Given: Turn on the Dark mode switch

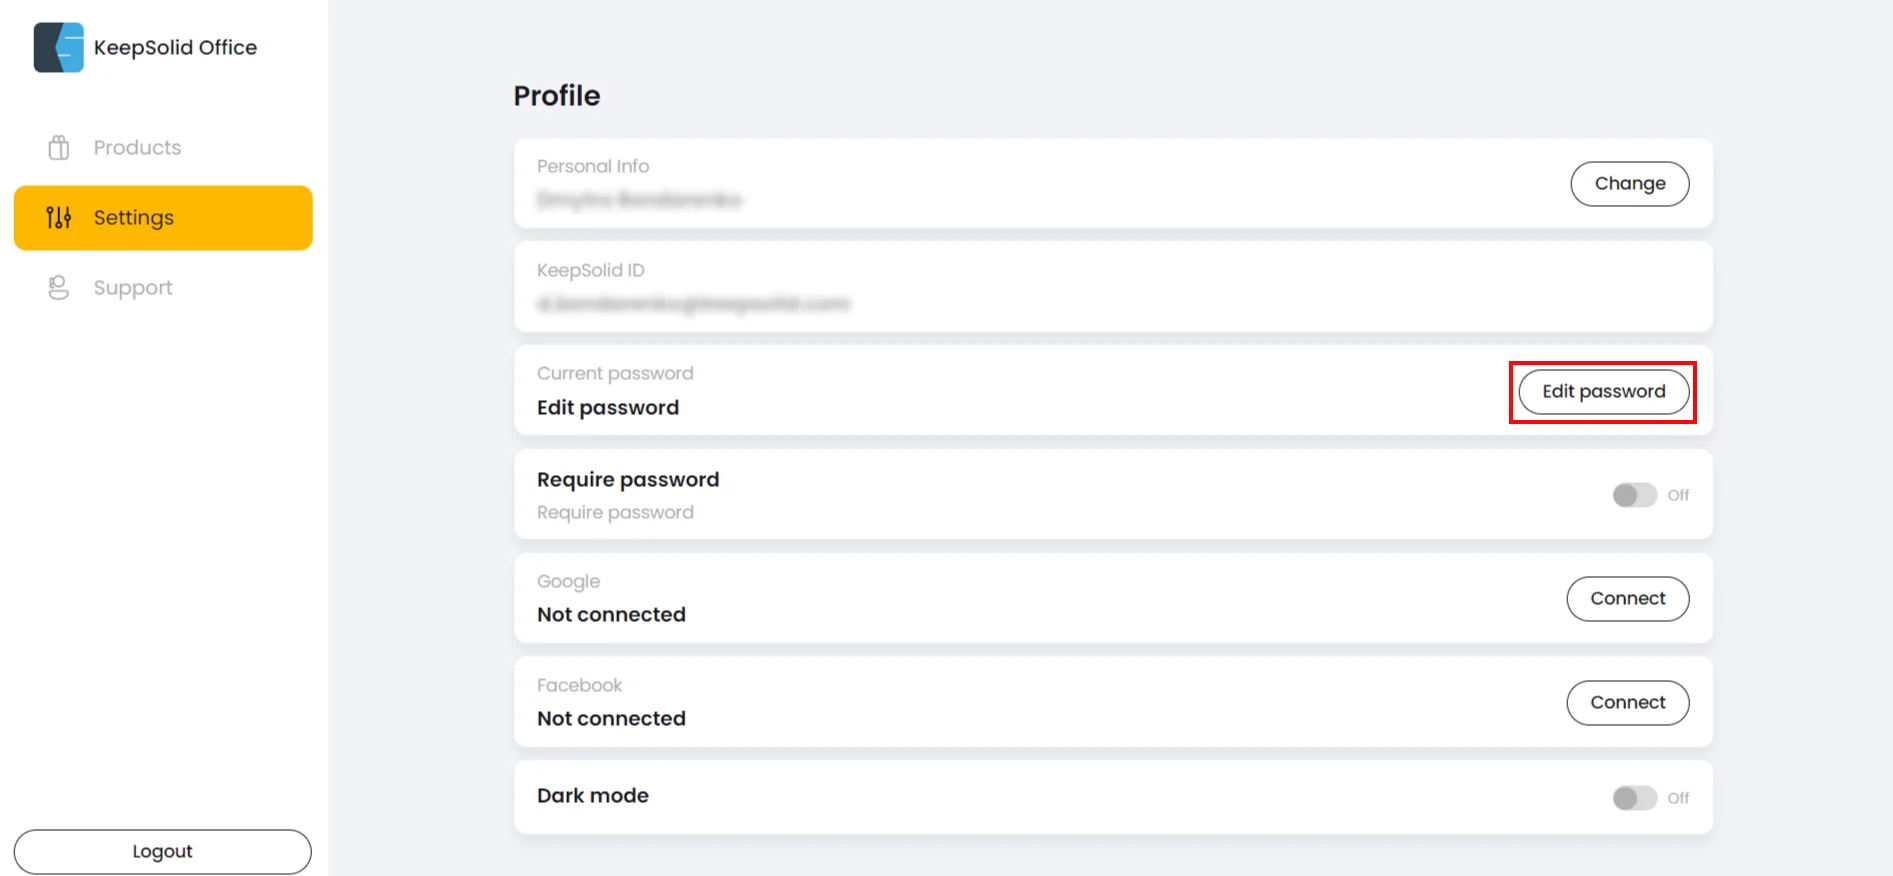Looking at the screenshot, I should (x=1634, y=798).
